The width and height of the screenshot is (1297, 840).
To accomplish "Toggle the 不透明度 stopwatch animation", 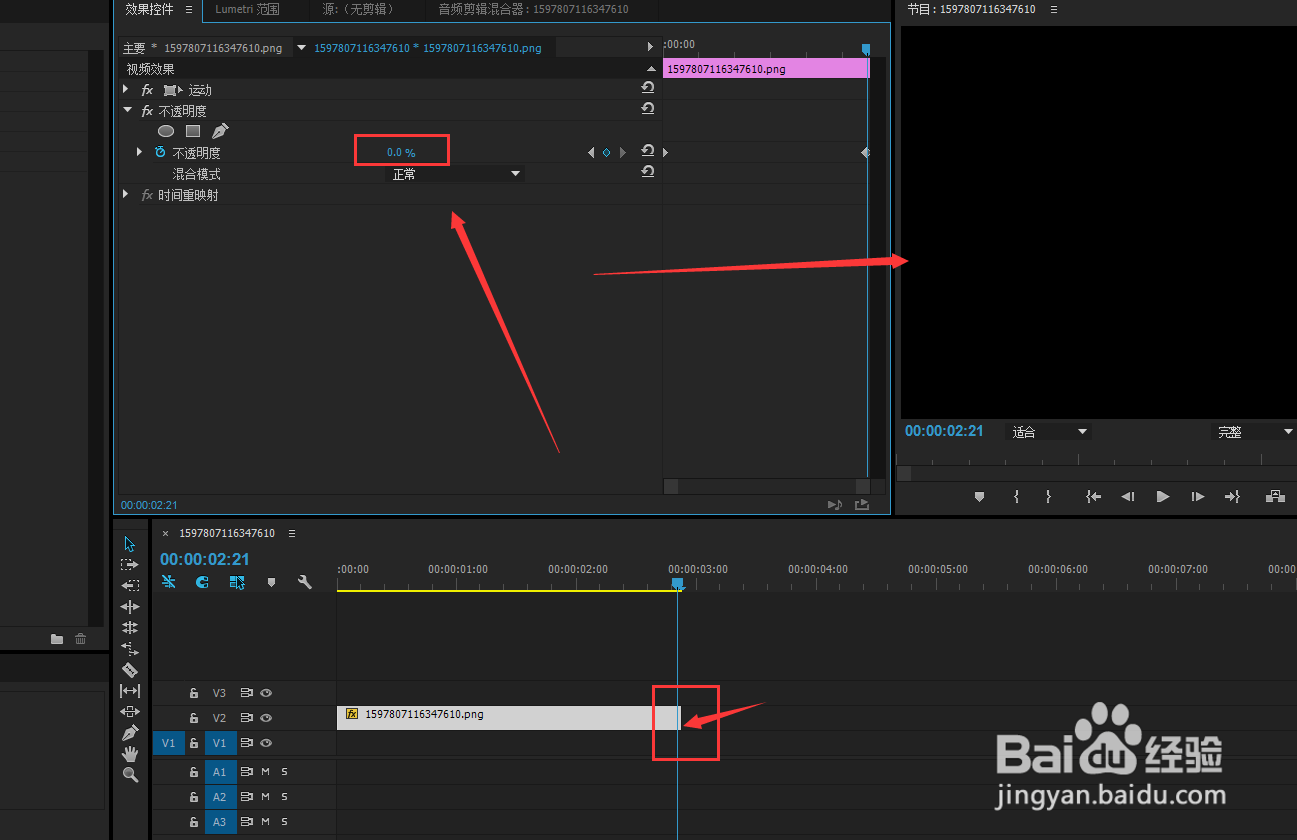I will [160, 153].
